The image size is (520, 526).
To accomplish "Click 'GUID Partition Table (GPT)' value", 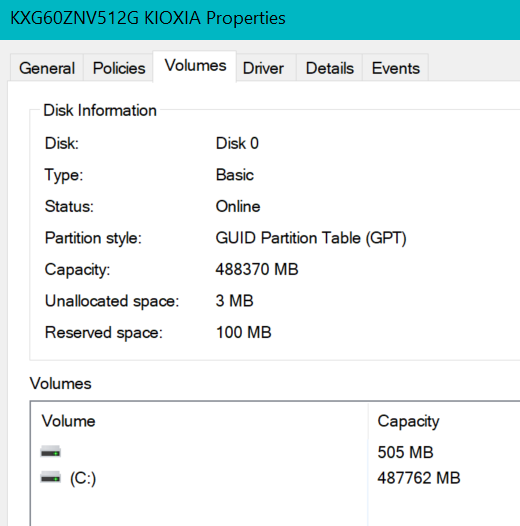I will pyautogui.click(x=311, y=238).
